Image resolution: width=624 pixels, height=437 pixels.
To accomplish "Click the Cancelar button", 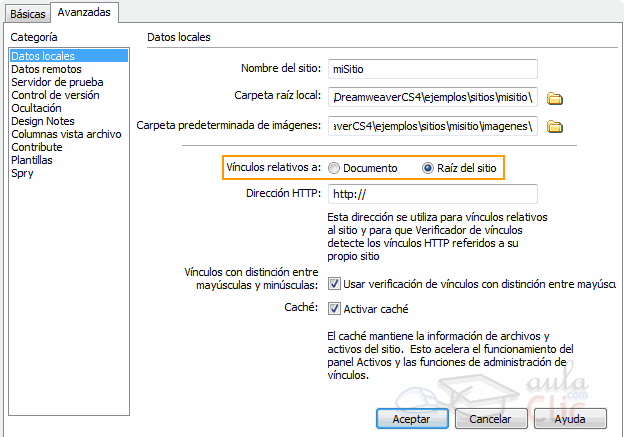I will [491, 419].
